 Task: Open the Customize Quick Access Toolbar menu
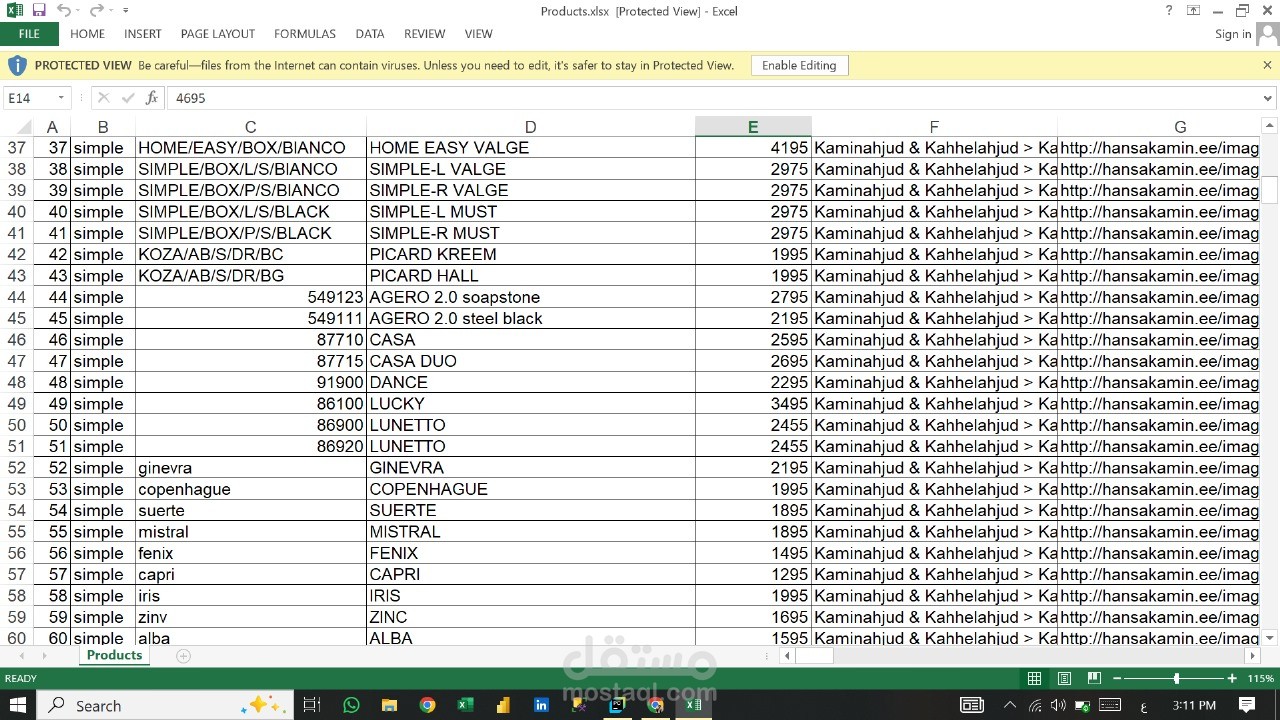[125, 11]
